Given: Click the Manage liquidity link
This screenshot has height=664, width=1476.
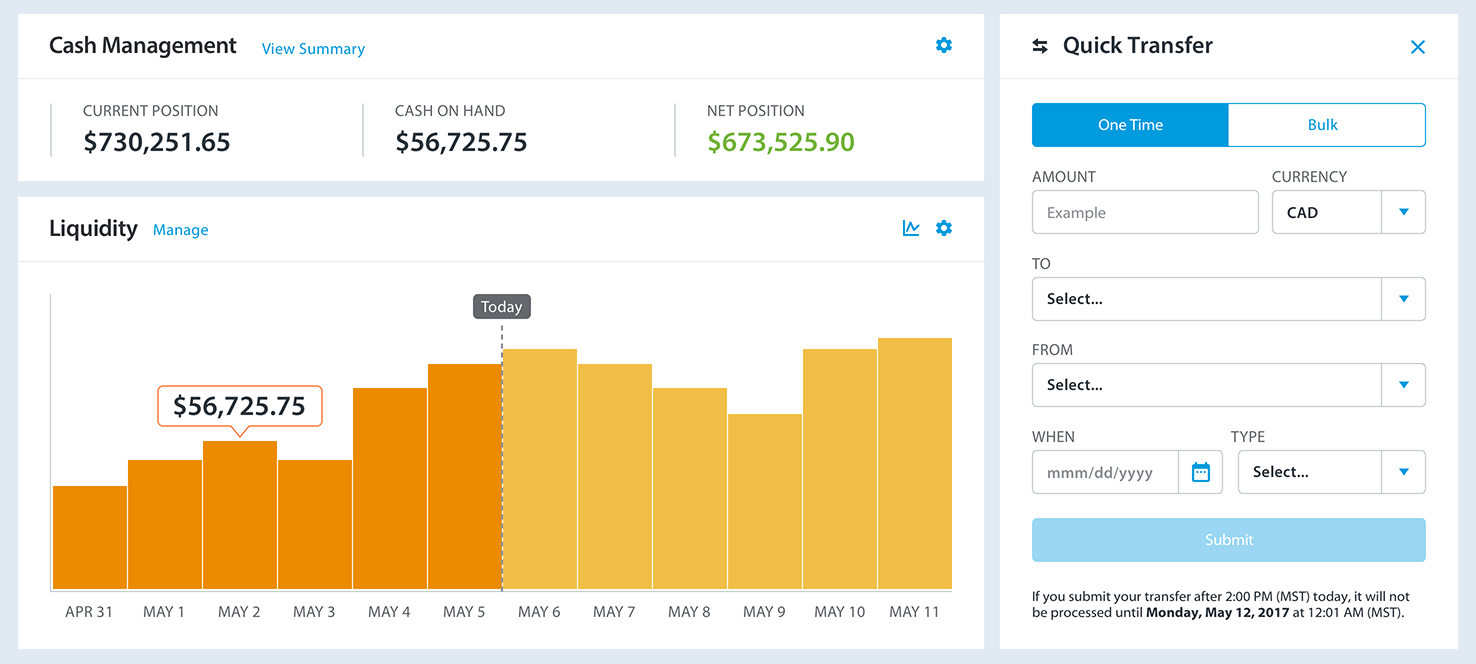Looking at the screenshot, I should coord(181,230).
